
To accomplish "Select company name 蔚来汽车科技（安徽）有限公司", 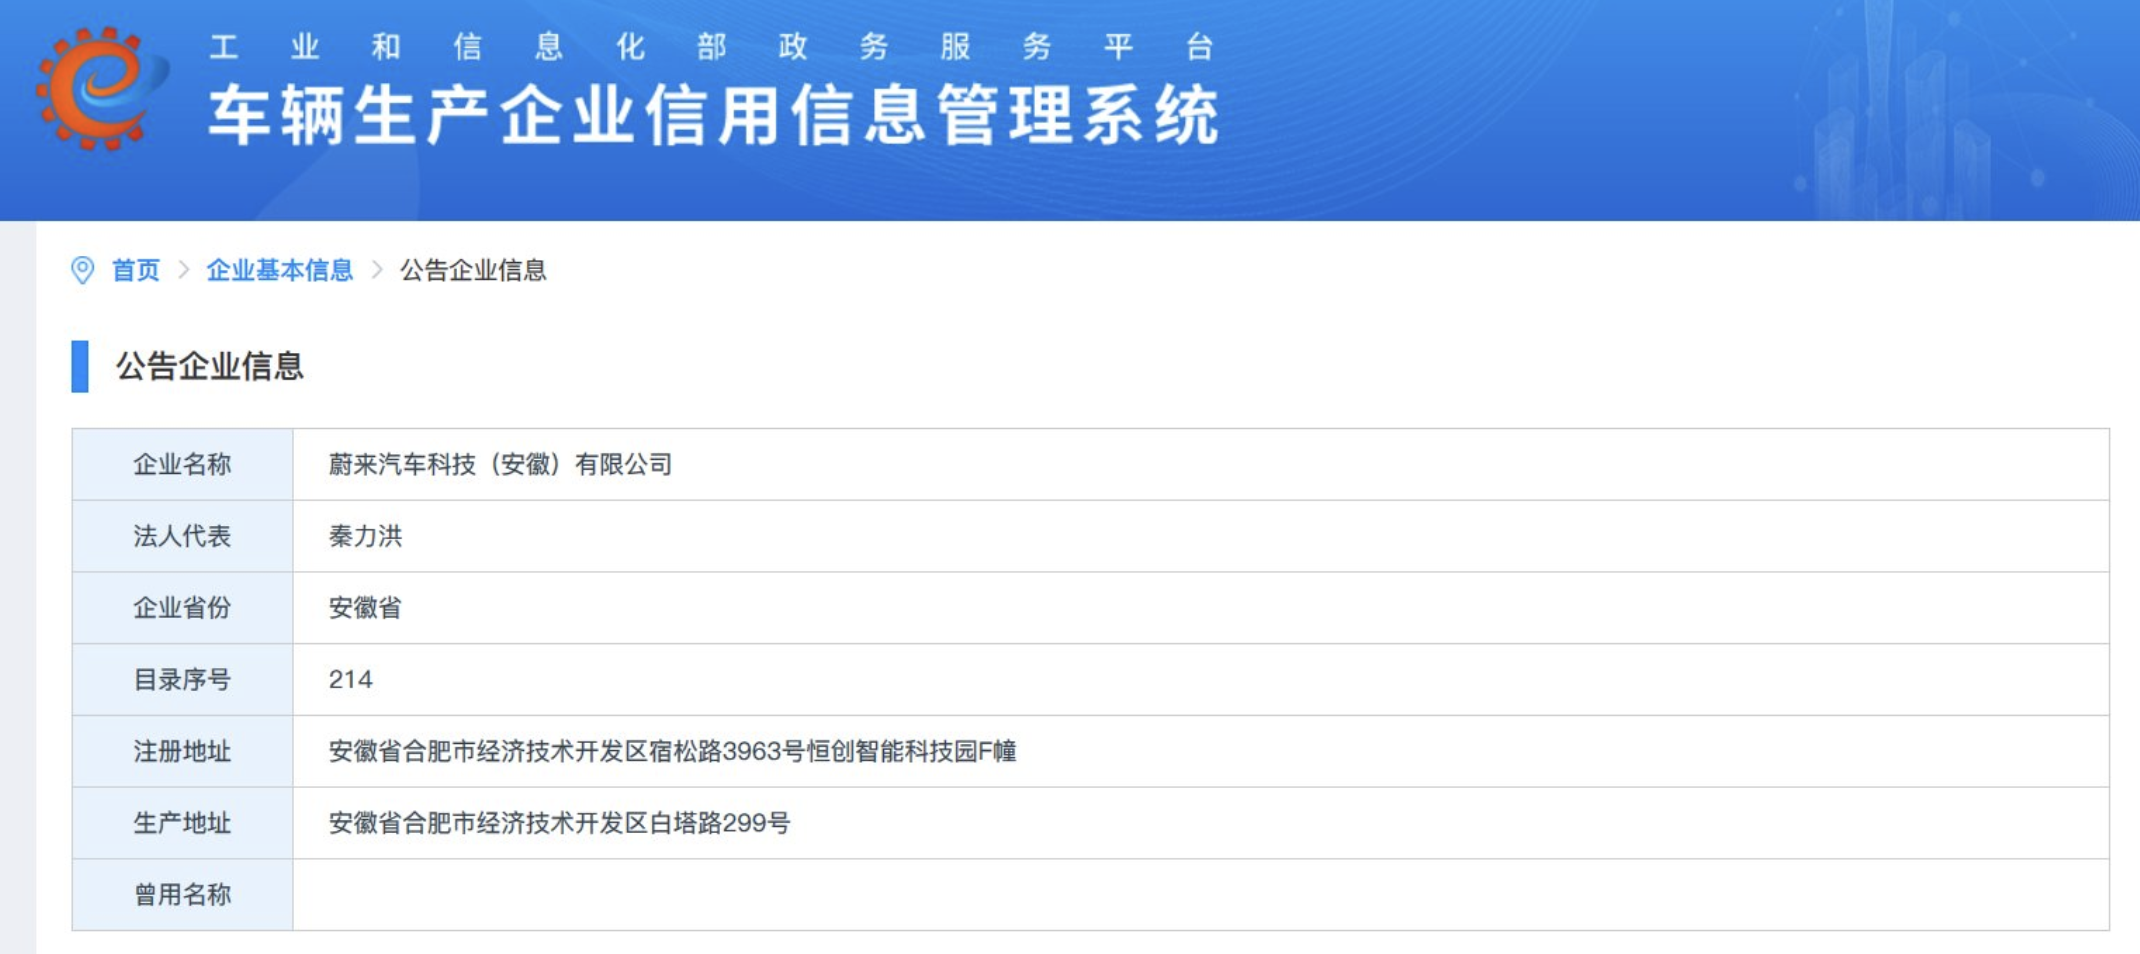I will [x=500, y=464].
